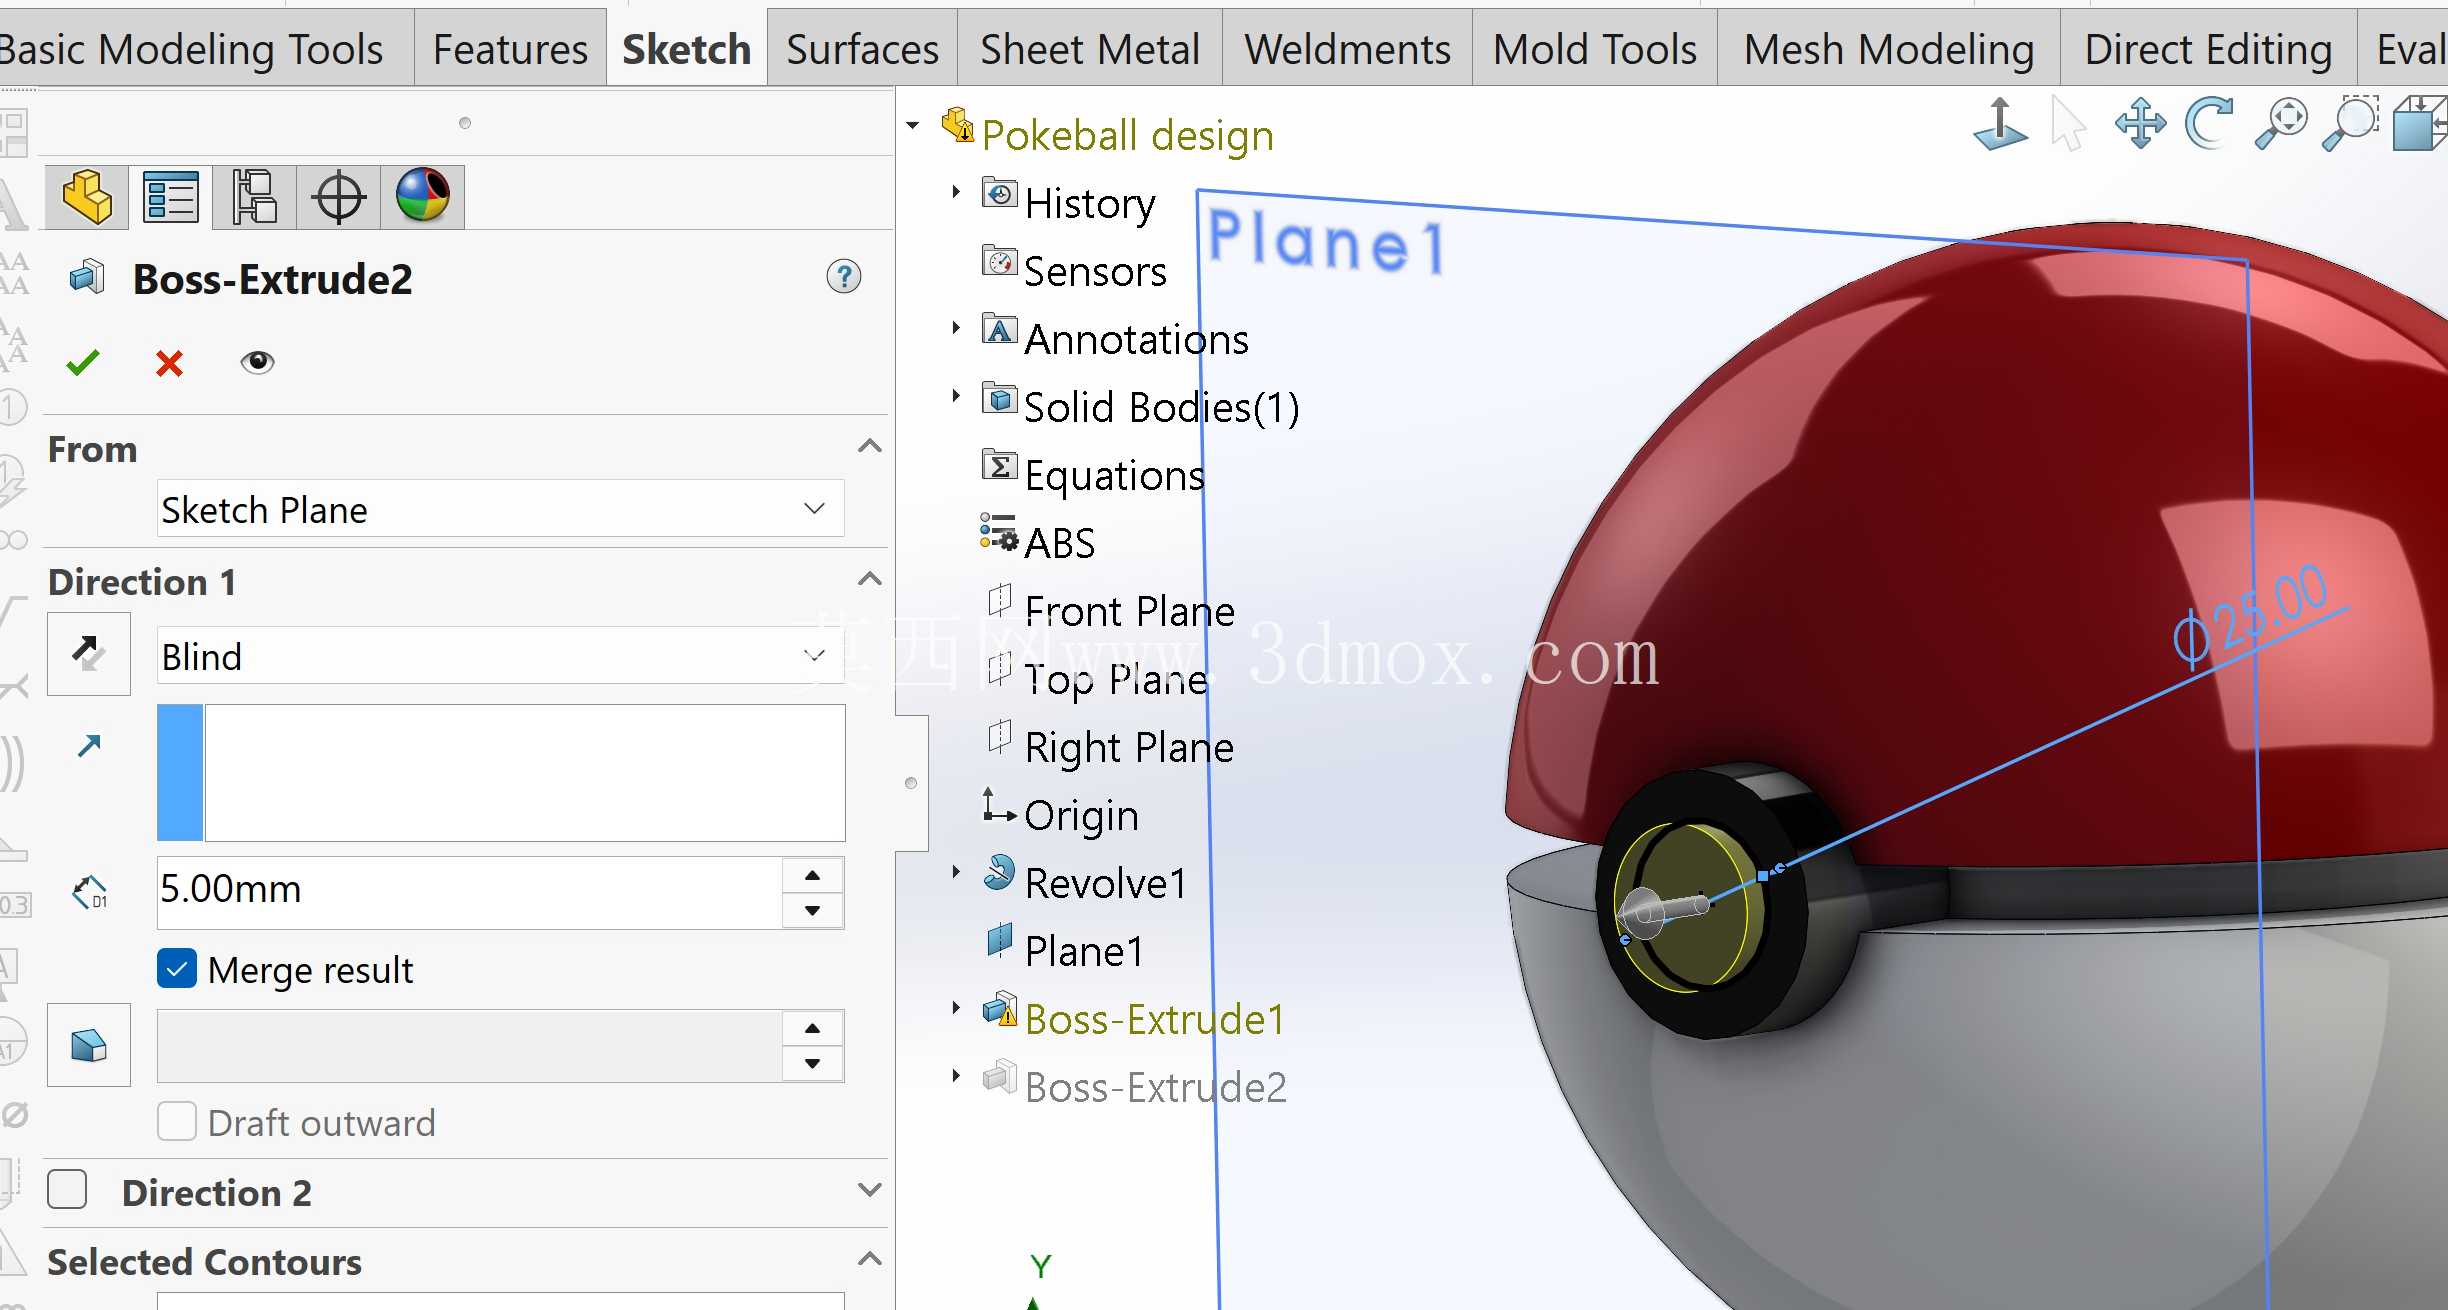Open the DisplayManager color ball tab

(423, 197)
